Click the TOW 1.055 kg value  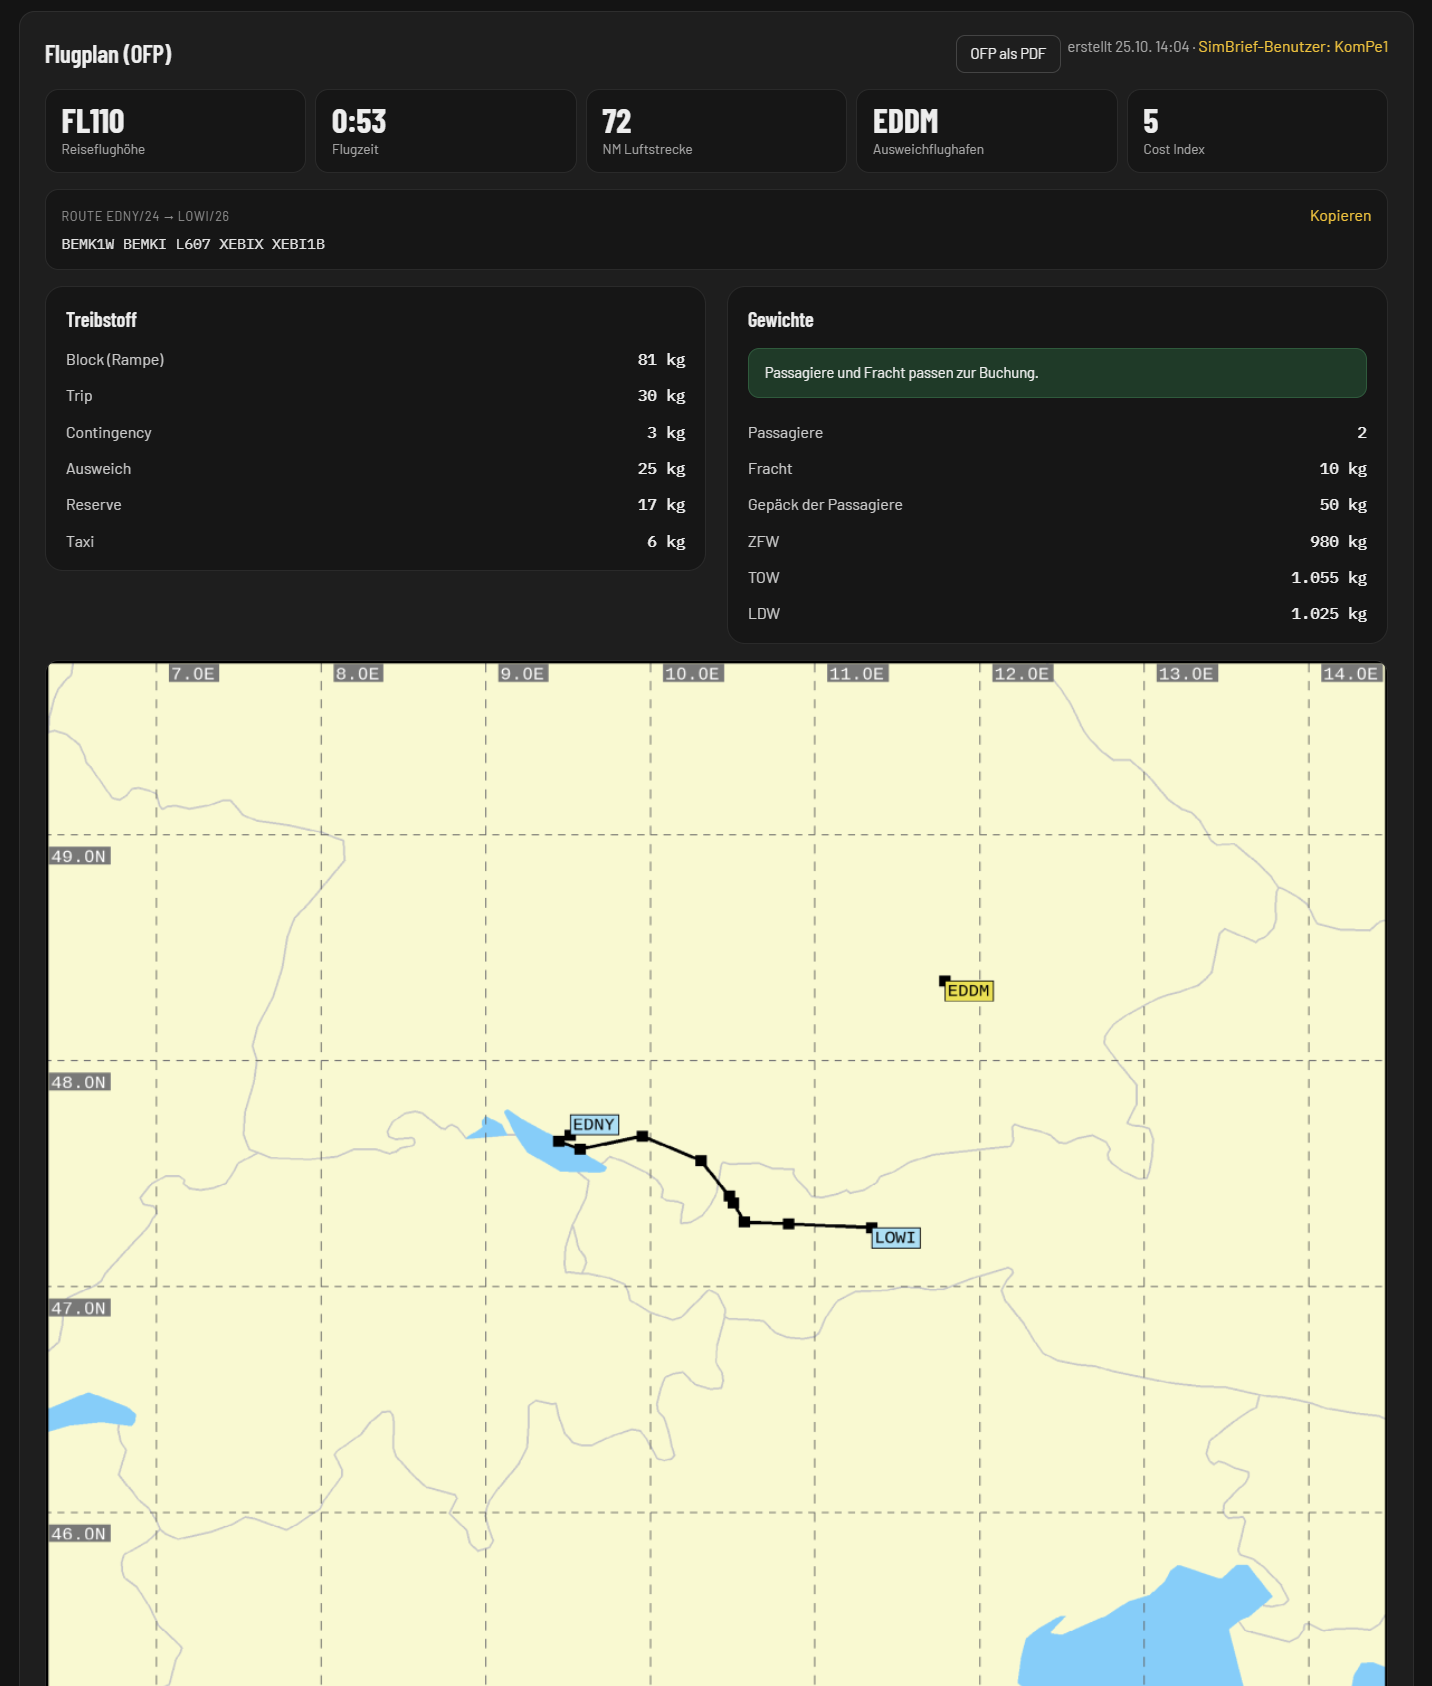[1328, 578]
